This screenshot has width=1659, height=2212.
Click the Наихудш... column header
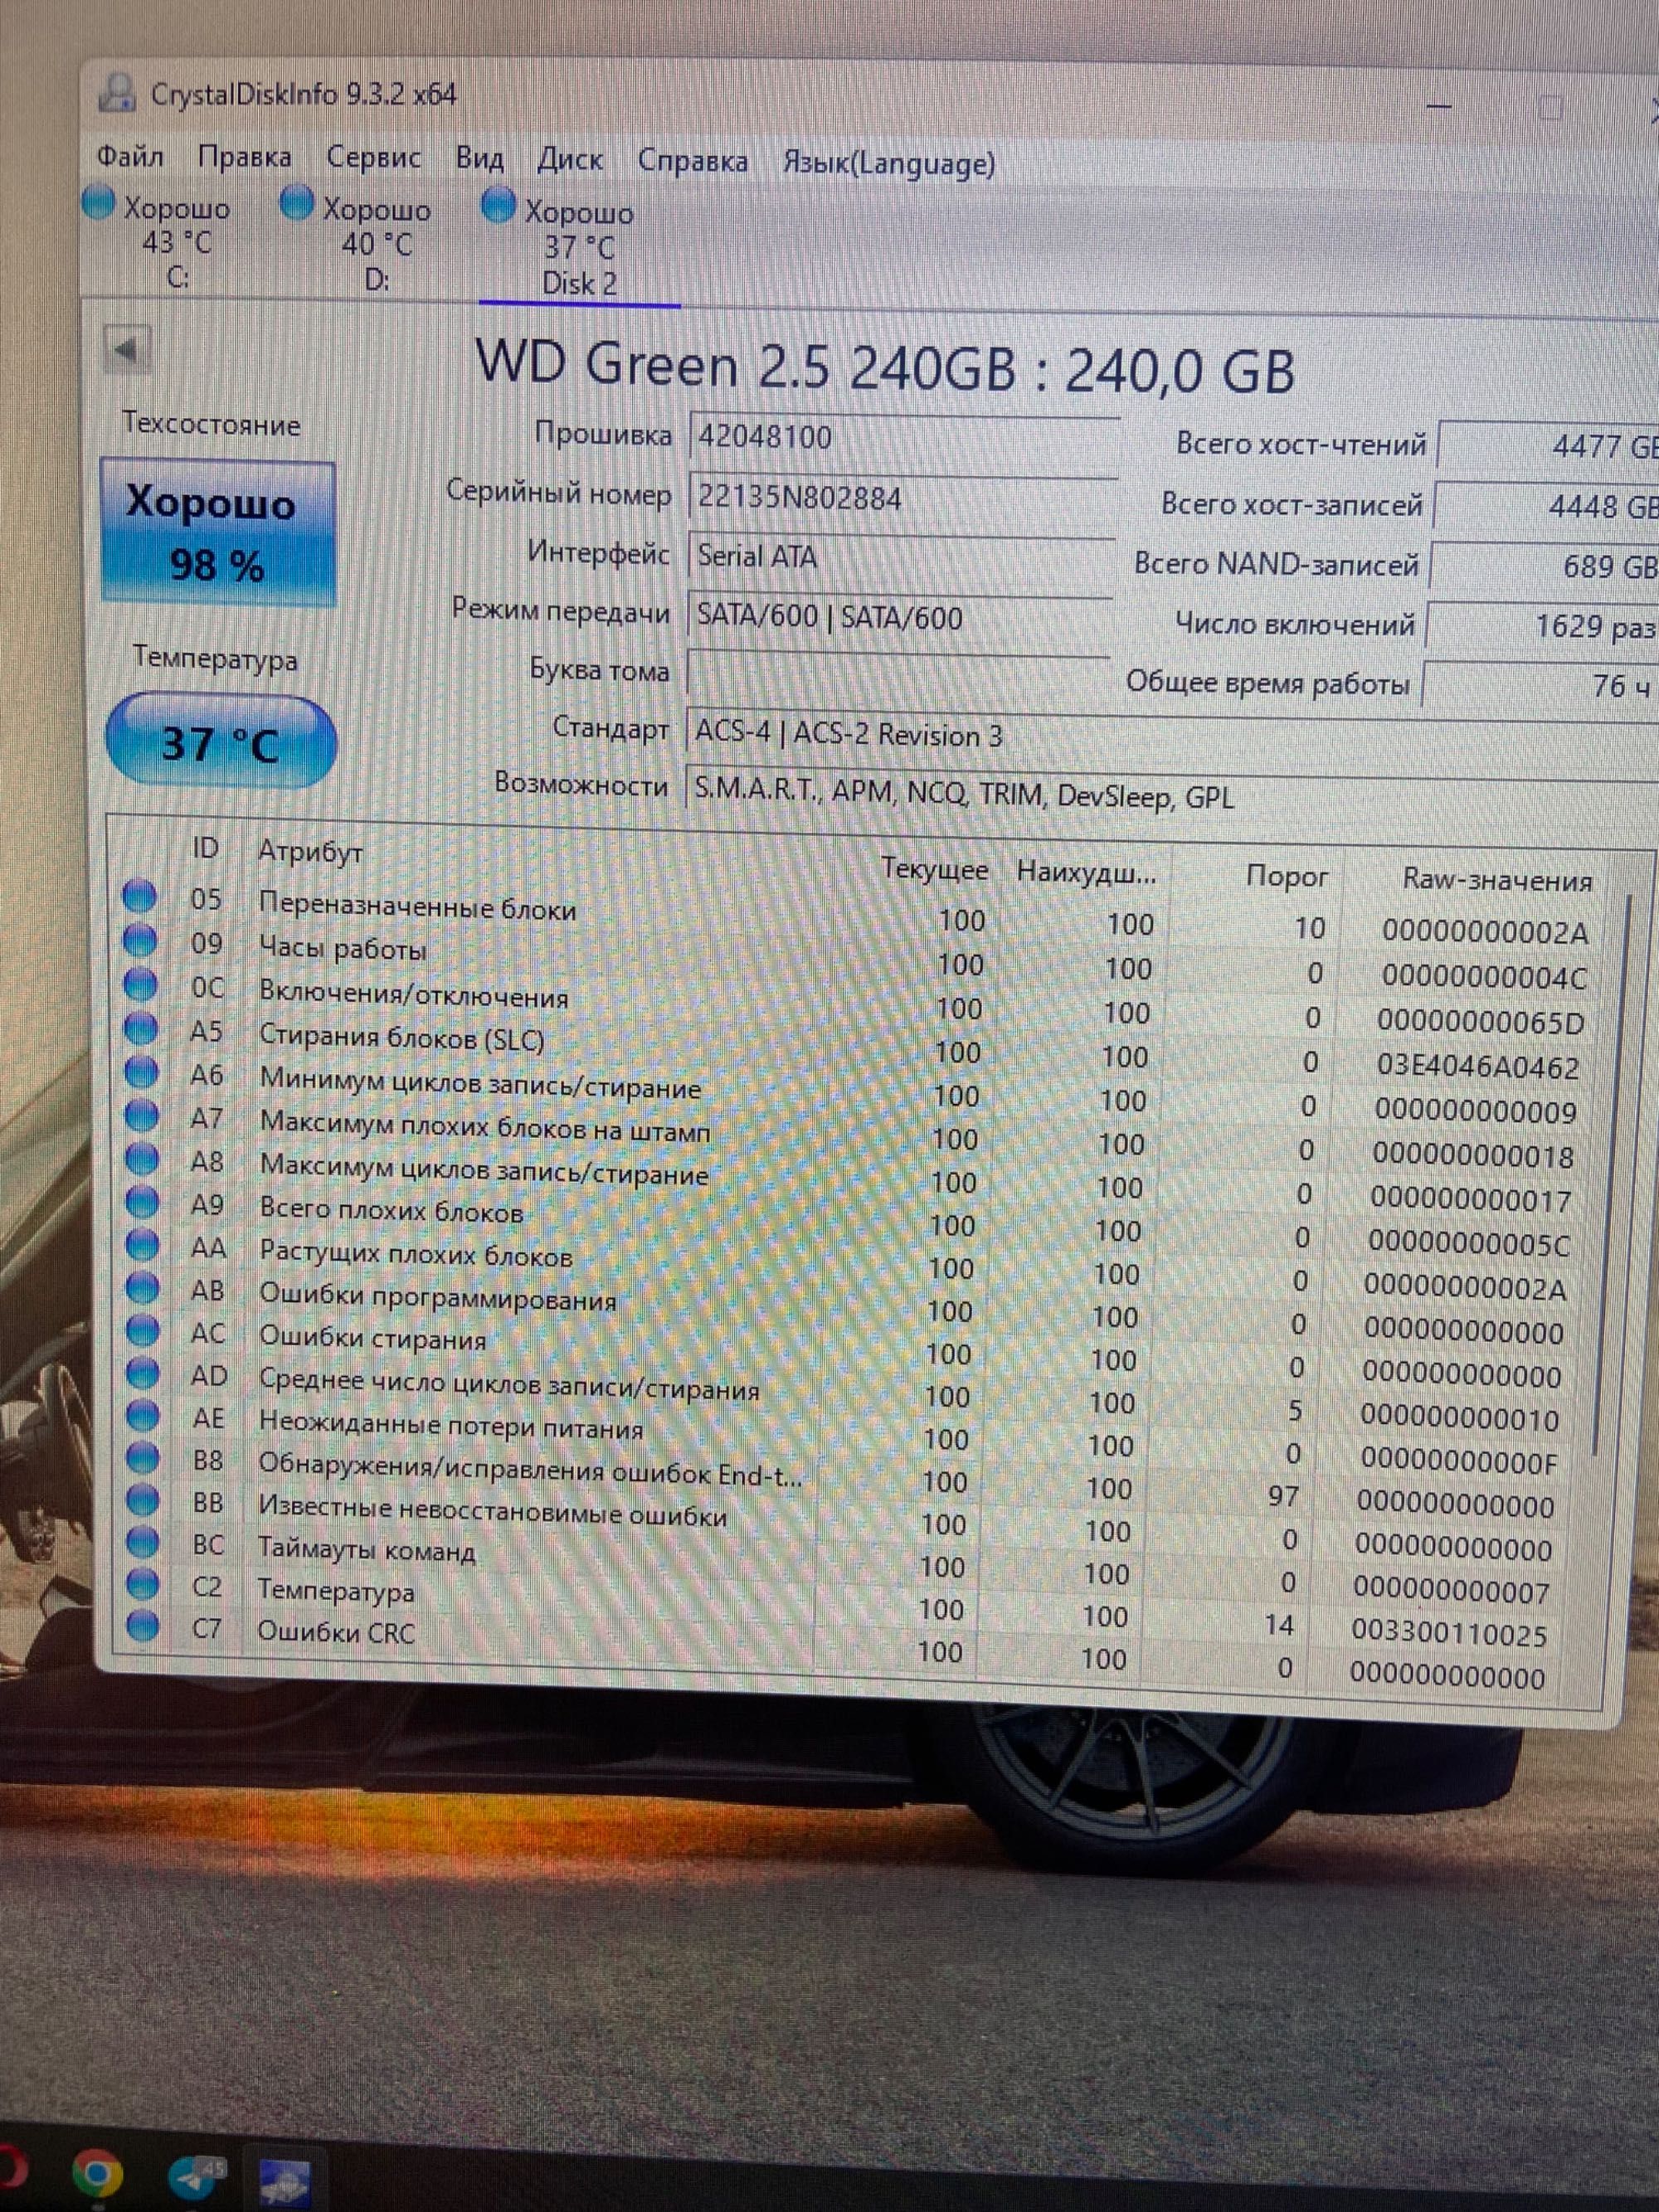click(x=1086, y=873)
